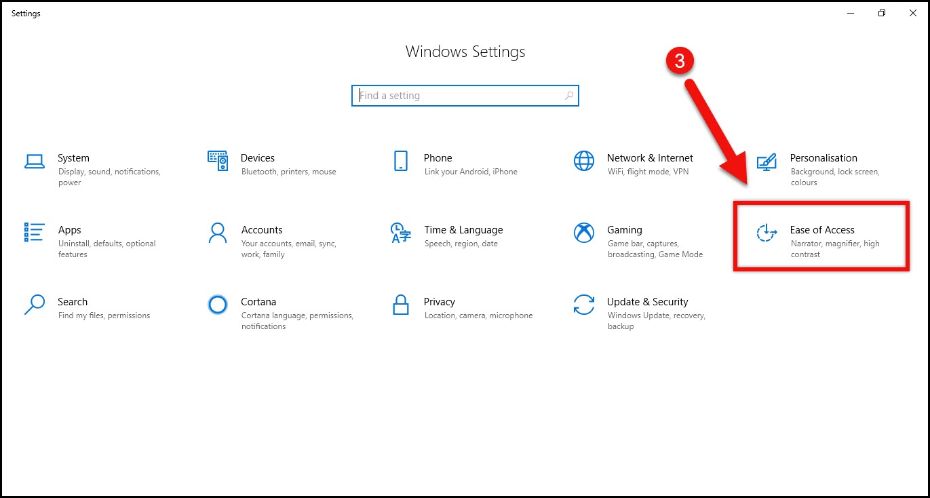Click 'Link your Android, iPhone' description
The height and width of the screenshot is (498, 930).
pos(471,172)
